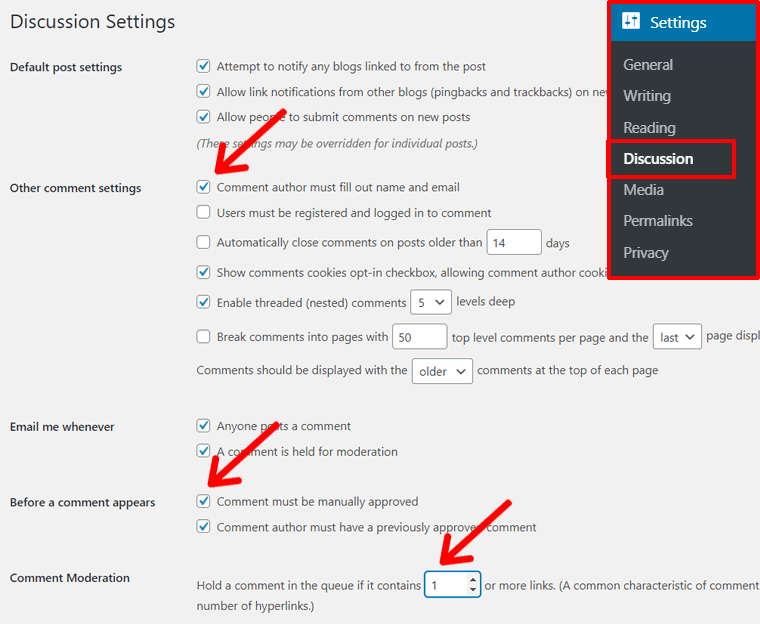Expand the 'older' comments order dropdown

coord(442,371)
